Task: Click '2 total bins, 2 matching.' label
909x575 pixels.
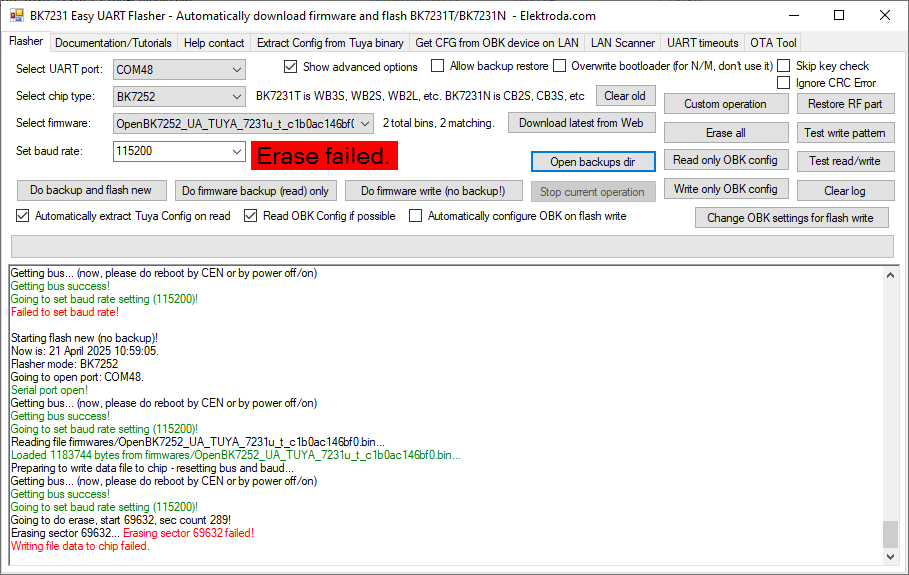Action: click(439, 123)
